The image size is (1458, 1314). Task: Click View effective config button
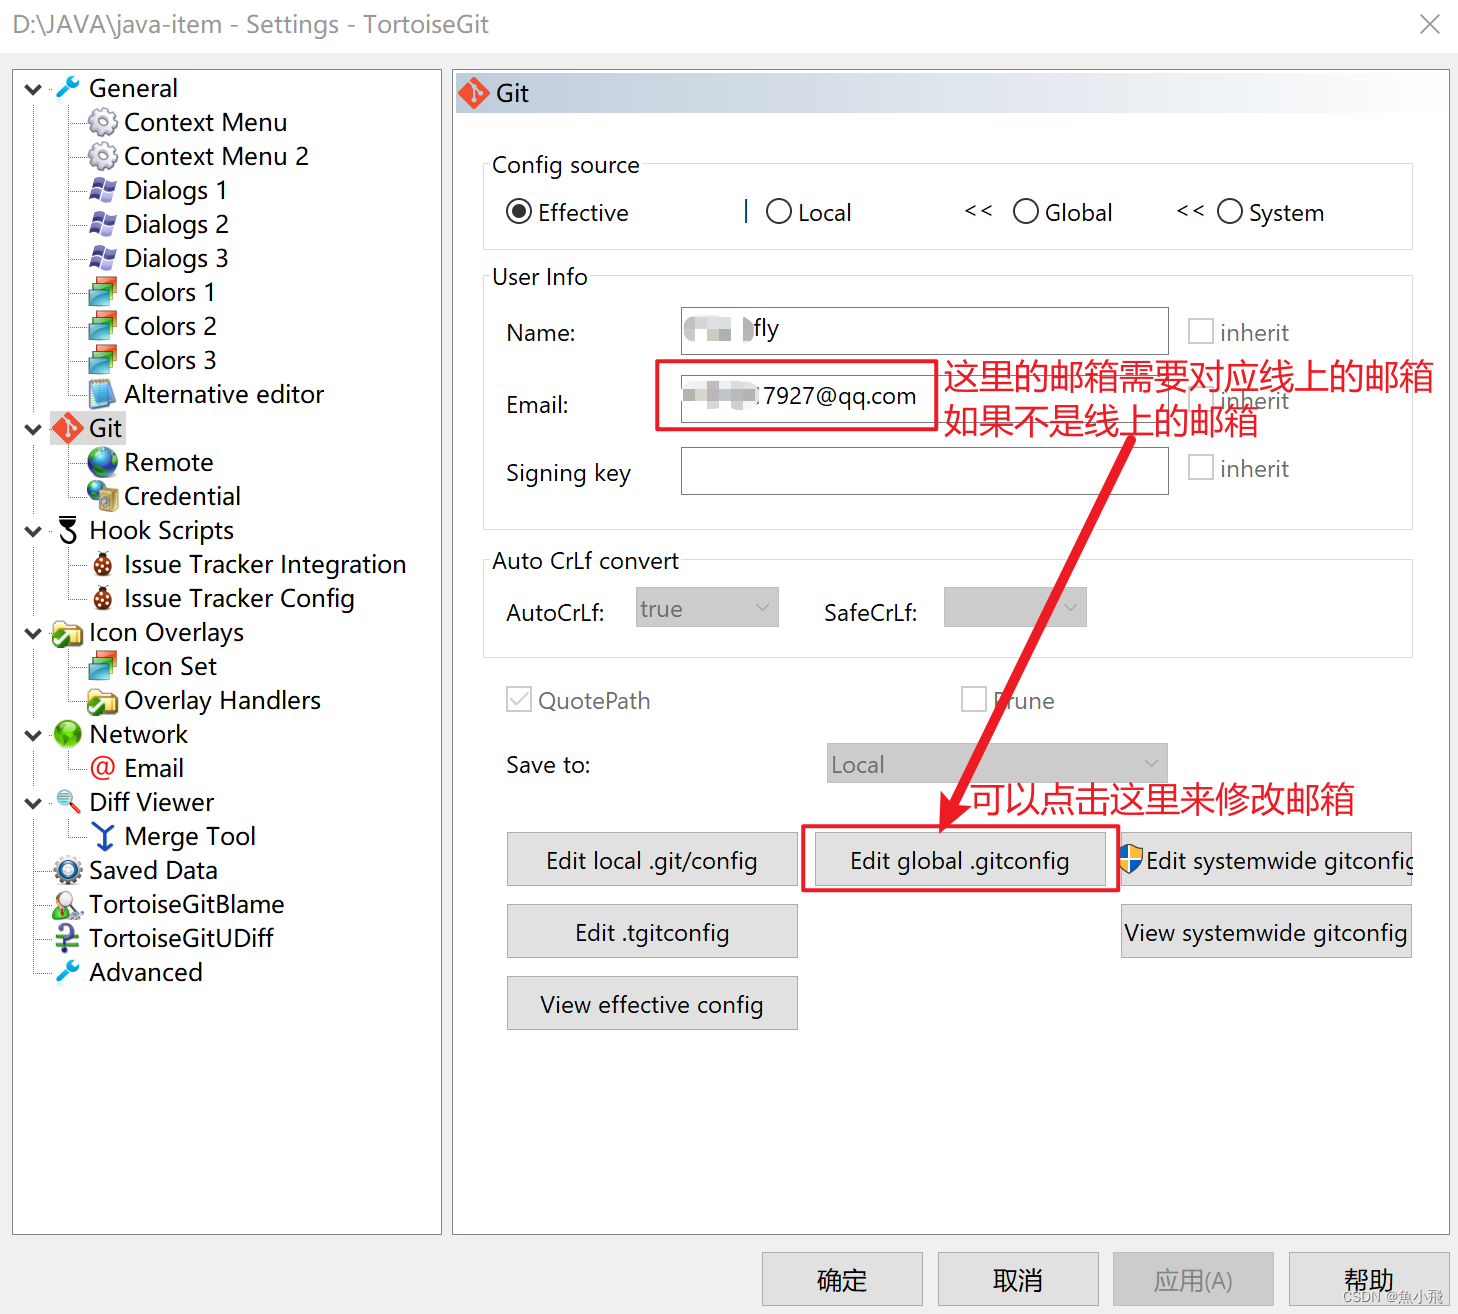pyautogui.click(x=652, y=1004)
